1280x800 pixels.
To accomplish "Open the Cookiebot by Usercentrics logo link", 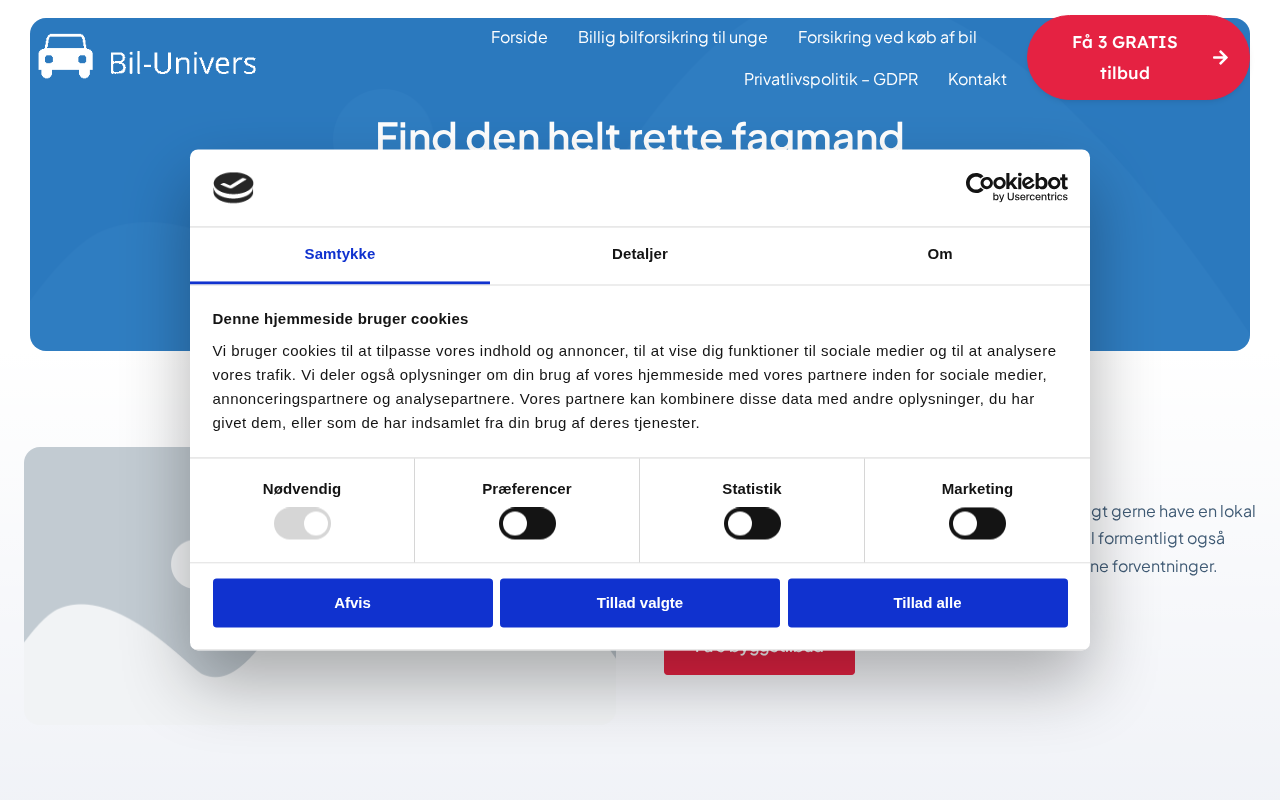I will [1016, 187].
